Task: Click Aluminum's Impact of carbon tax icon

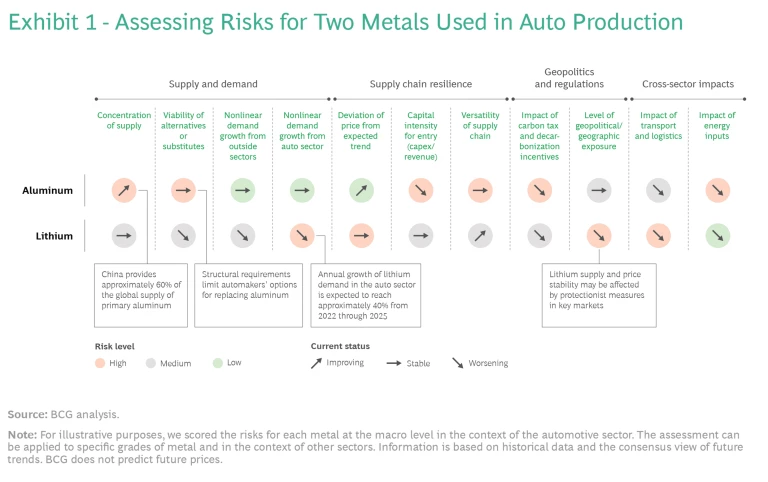Action: 539,189
